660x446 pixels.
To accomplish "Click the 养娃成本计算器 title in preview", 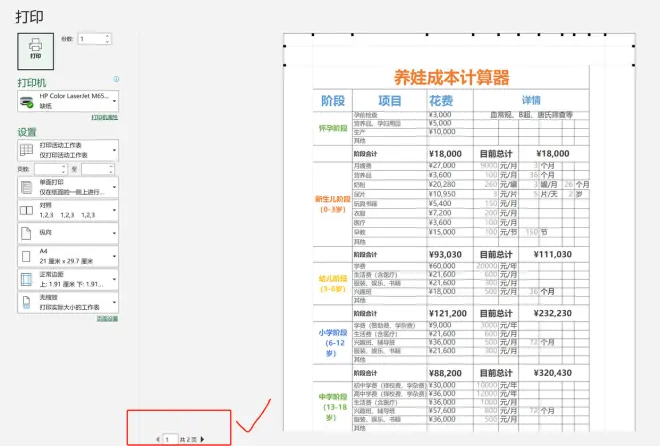I will coord(451,77).
